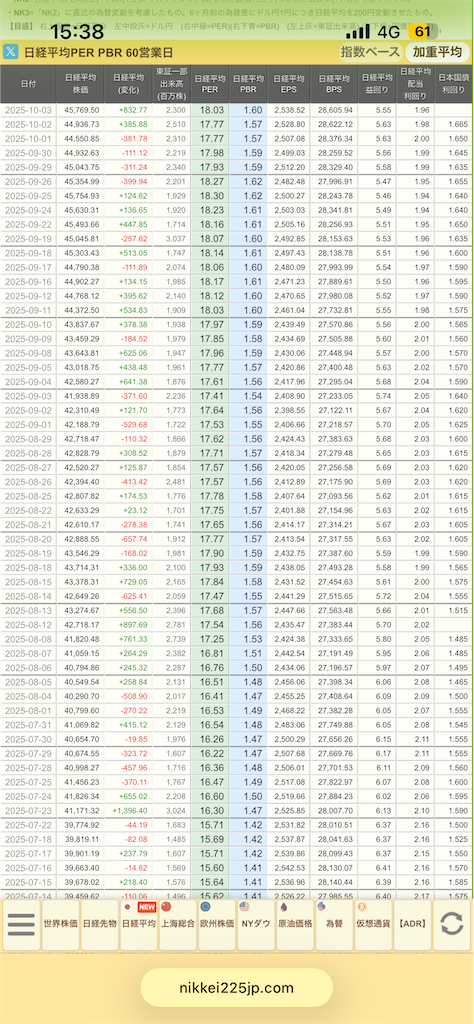Select the 2025-10-03 date cell
The image size is (474, 1024).
tap(29, 110)
